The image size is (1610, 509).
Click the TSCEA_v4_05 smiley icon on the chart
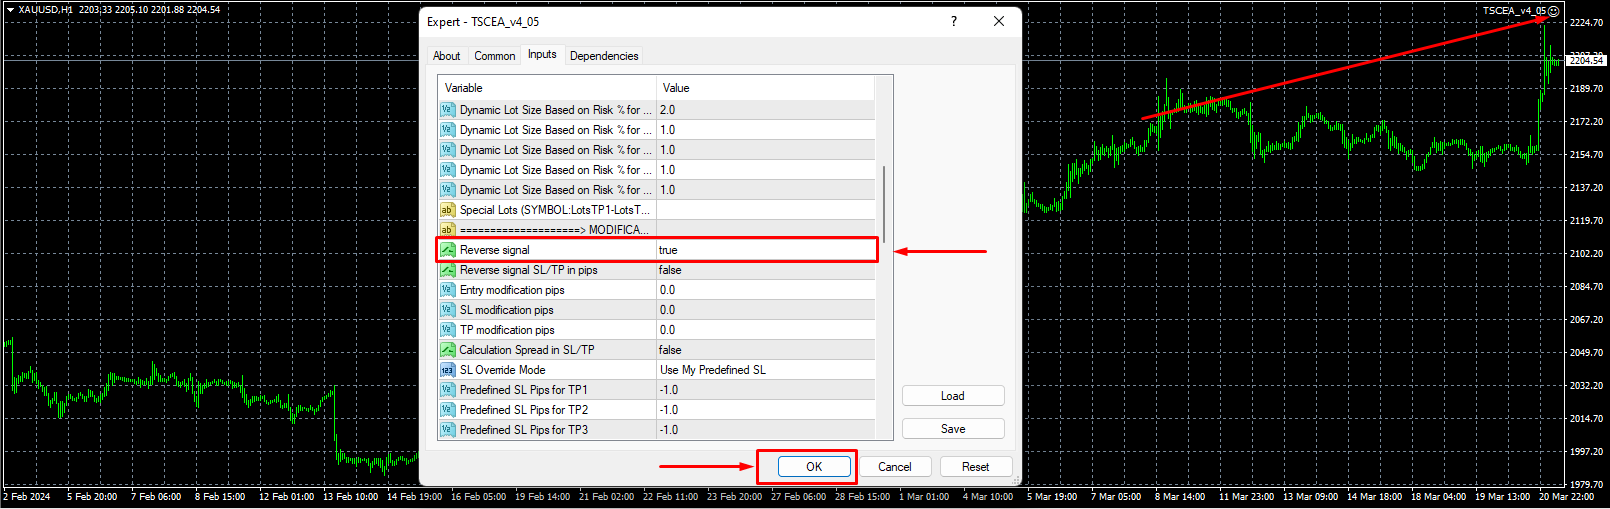pos(1554,11)
